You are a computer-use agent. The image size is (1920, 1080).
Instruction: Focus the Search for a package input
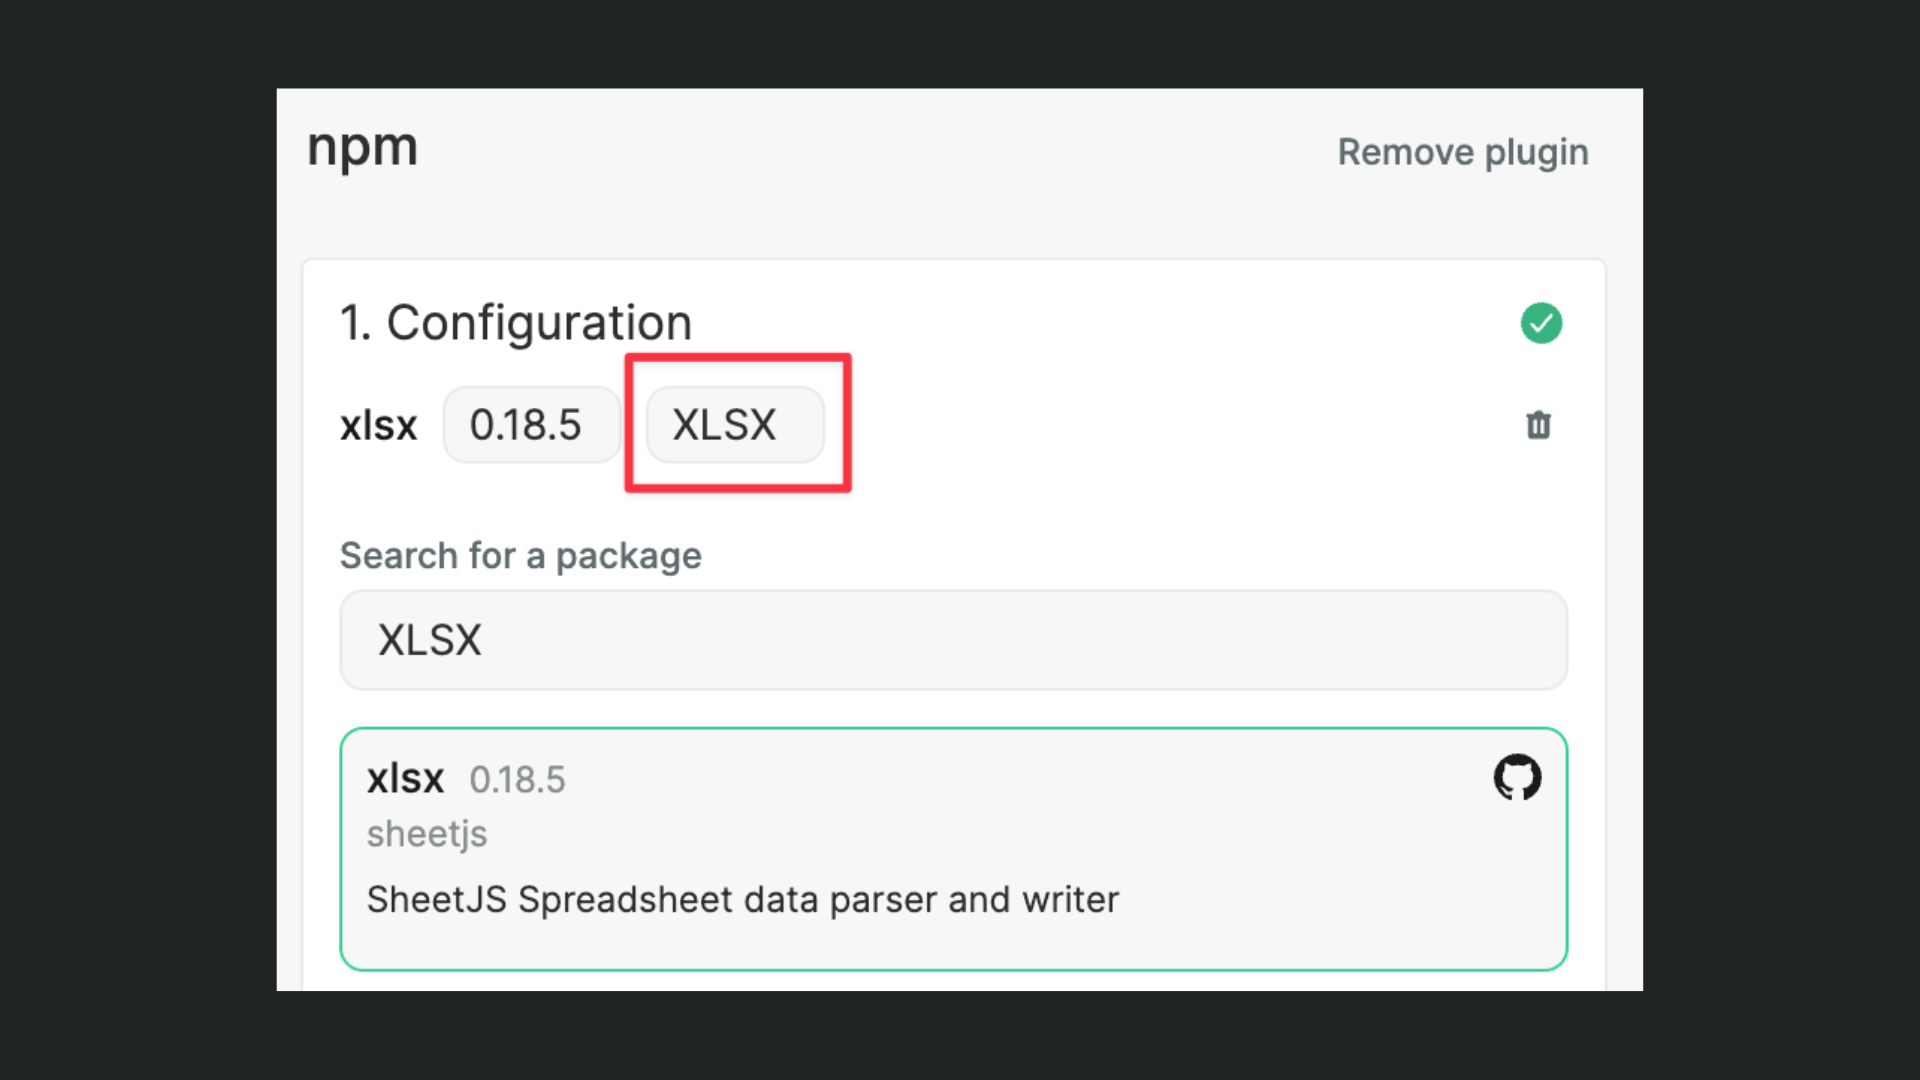[952, 640]
